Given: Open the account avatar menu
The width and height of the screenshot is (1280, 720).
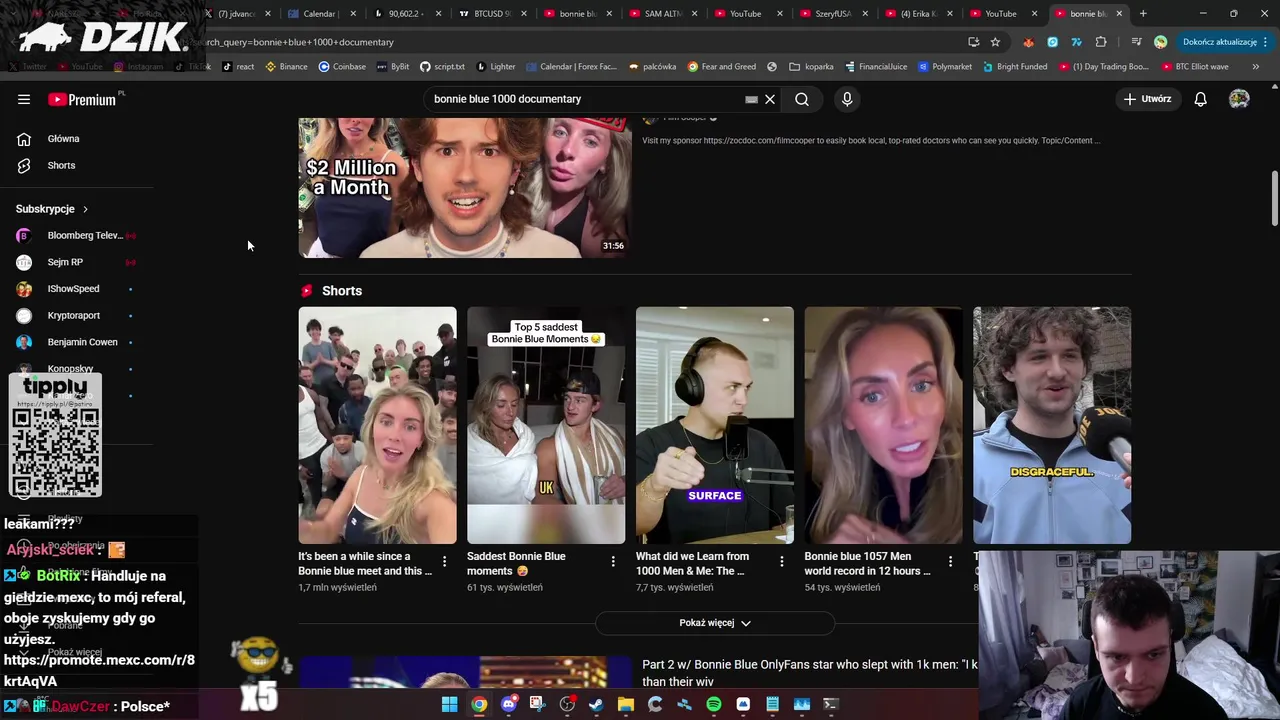Looking at the screenshot, I should [1239, 99].
